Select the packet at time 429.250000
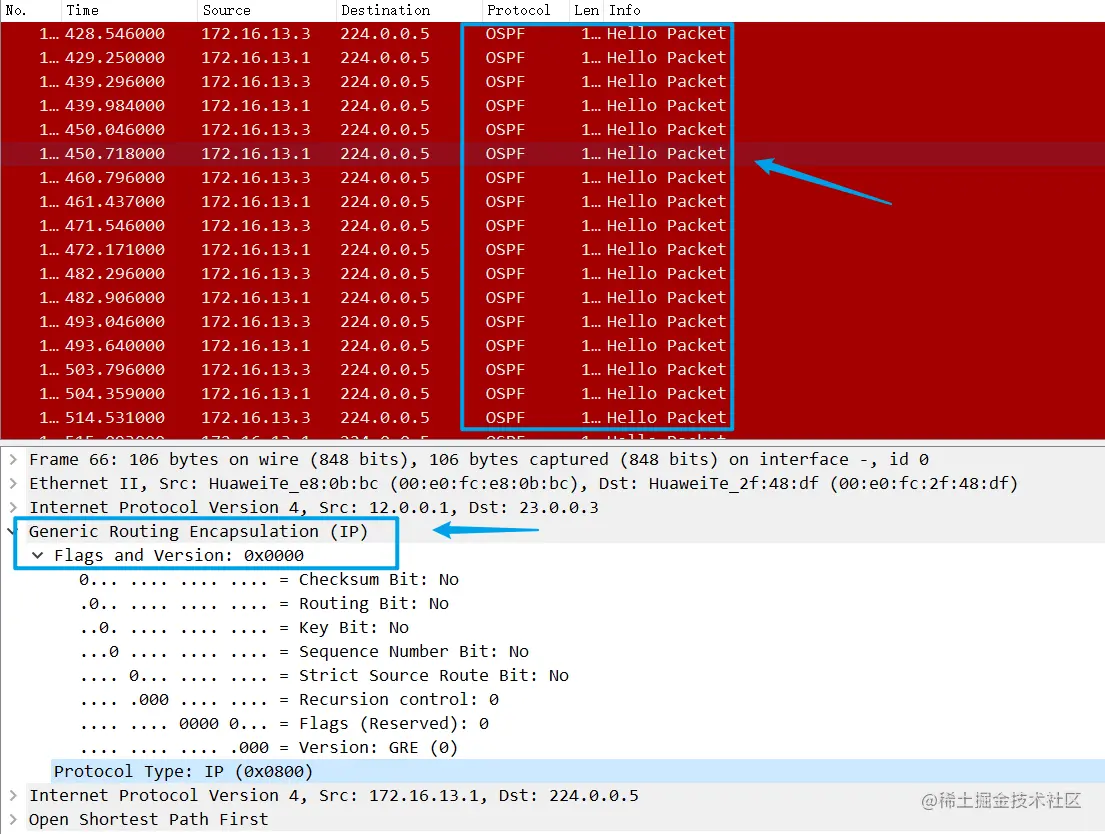 pyautogui.click(x=552, y=58)
